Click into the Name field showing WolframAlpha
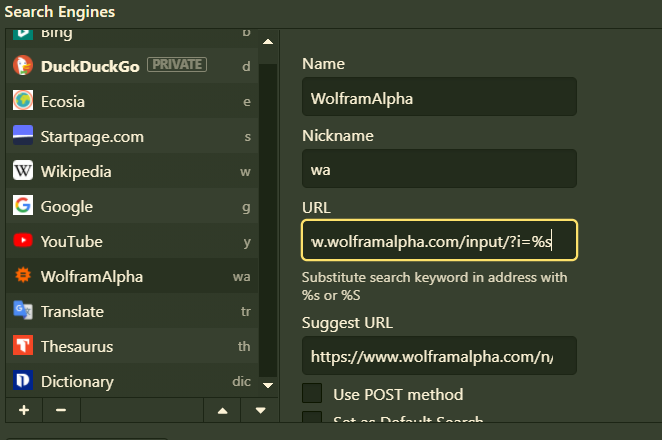 pyautogui.click(x=439, y=98)
